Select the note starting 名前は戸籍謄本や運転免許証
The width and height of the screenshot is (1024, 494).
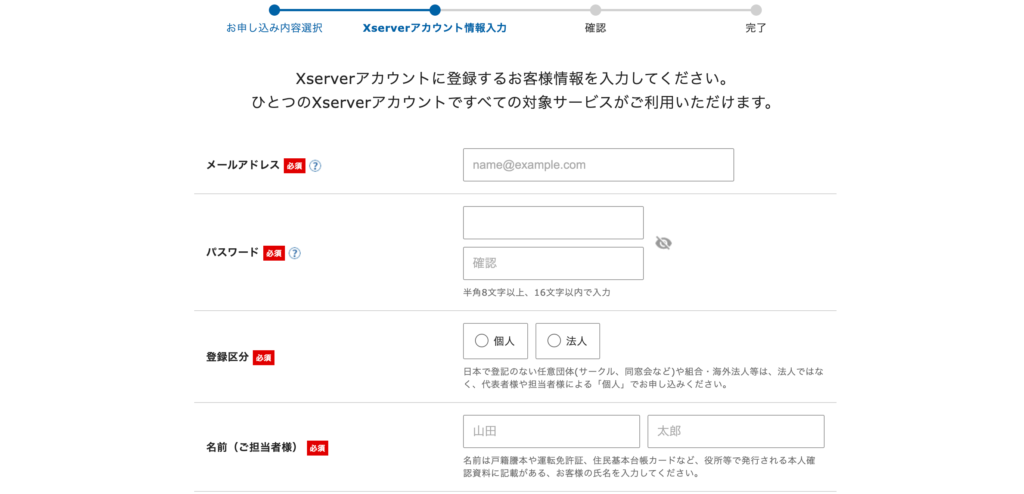click(x=639, y=467)
